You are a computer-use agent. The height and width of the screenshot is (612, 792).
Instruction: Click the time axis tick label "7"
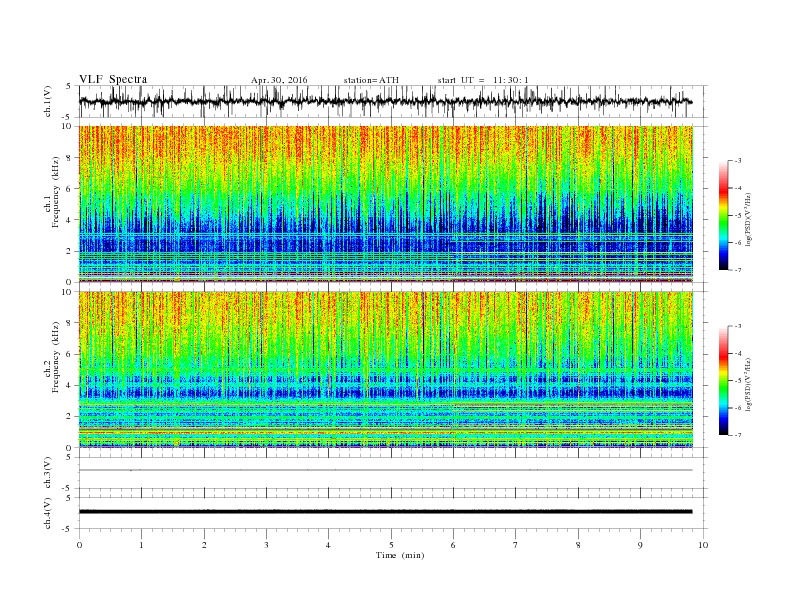pos(515,545)
